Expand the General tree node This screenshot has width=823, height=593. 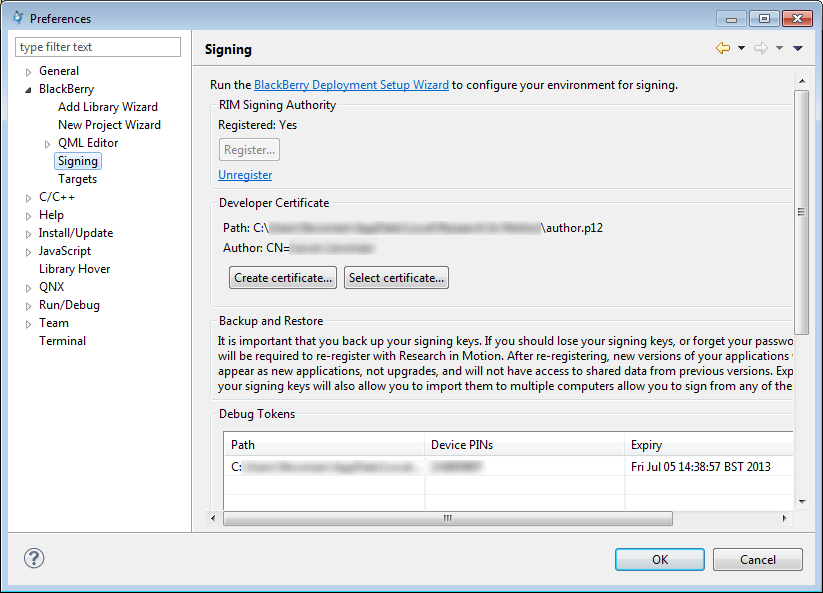point(28,72)
